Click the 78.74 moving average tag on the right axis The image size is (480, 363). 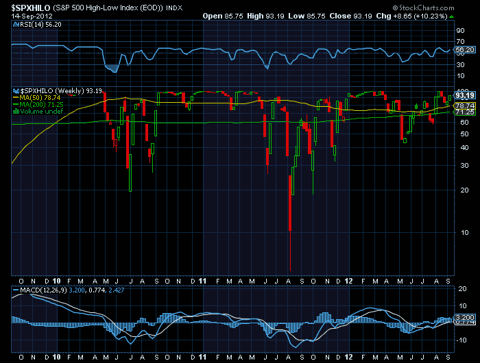click(465, 106)
